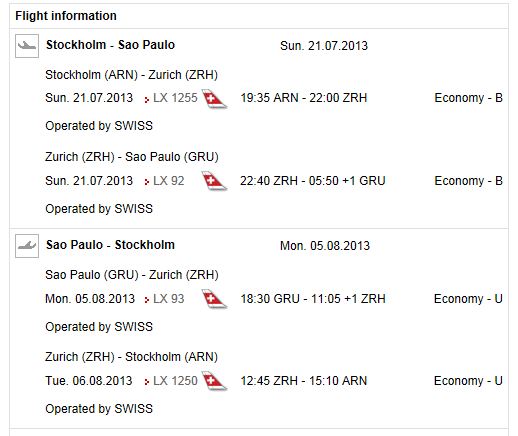Click the 22:40 ZRH - 05:50 +1 GRU times

point(313,181)
